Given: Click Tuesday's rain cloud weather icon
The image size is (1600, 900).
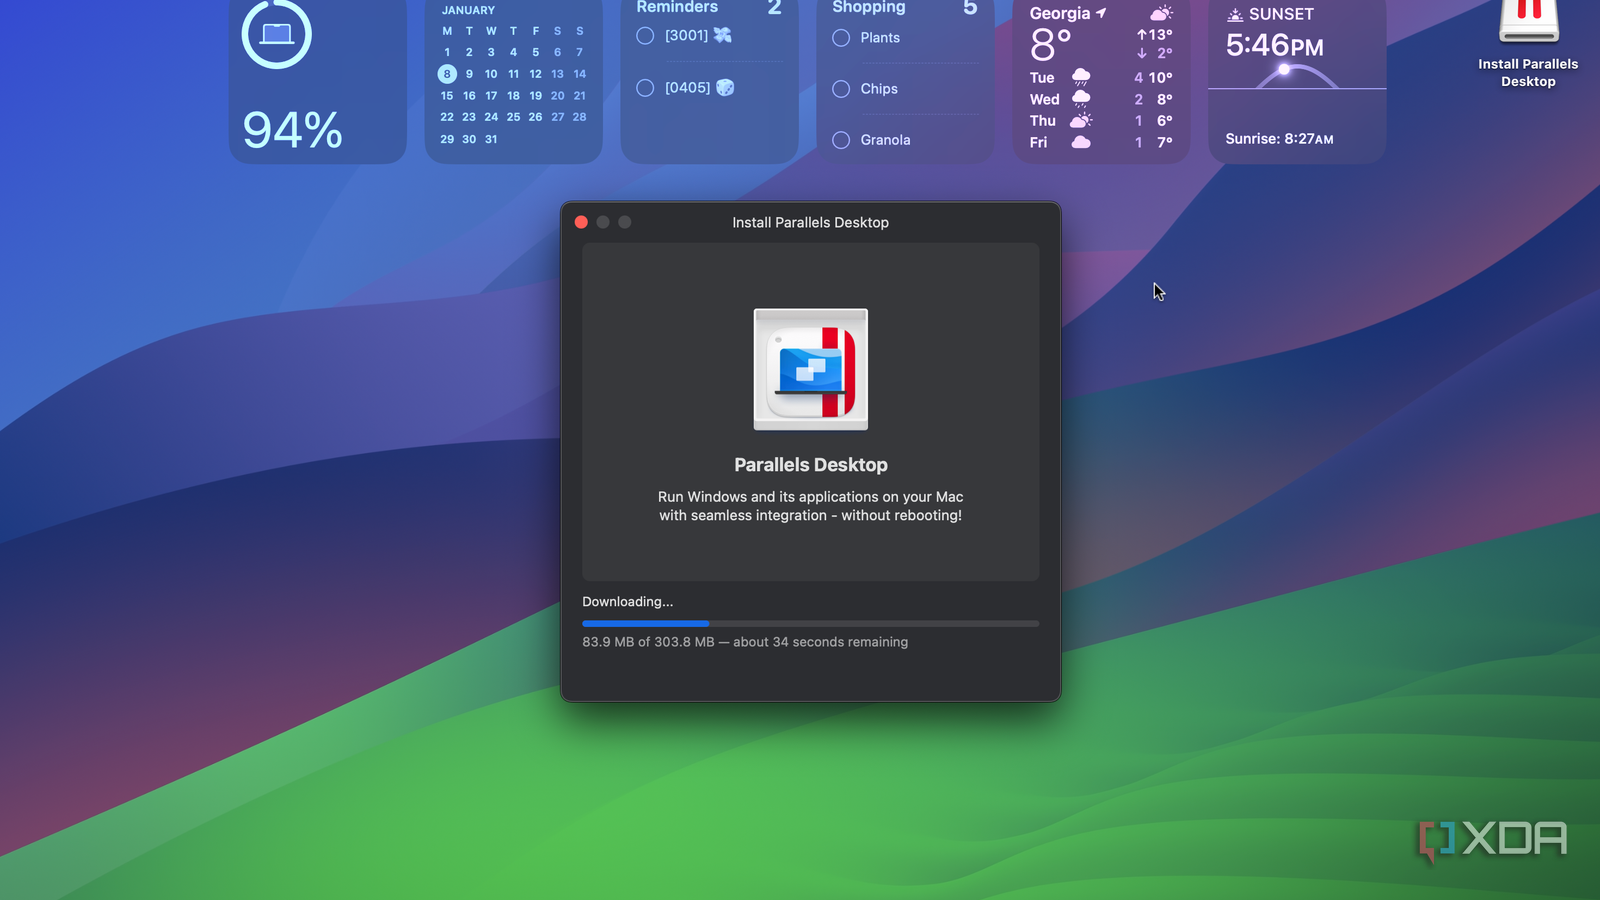Looking at the screenshot, I should (1081, 77).
